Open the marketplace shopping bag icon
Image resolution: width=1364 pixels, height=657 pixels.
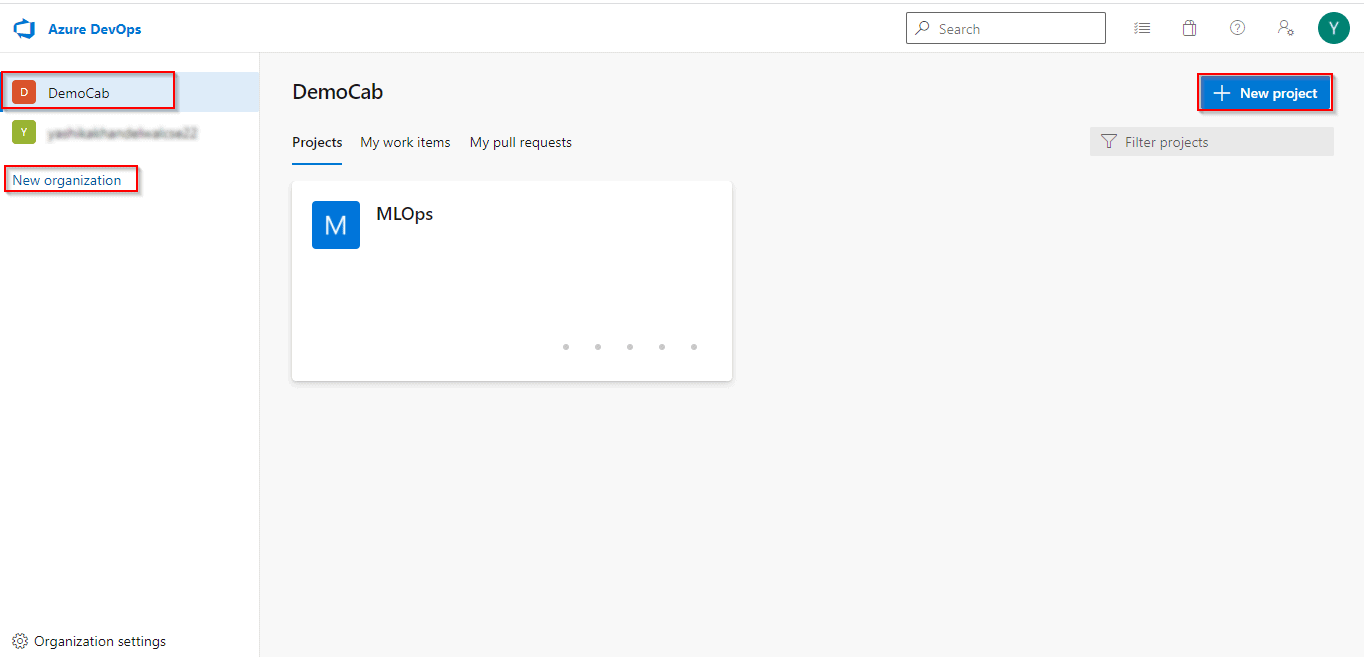pos(1189,27)
